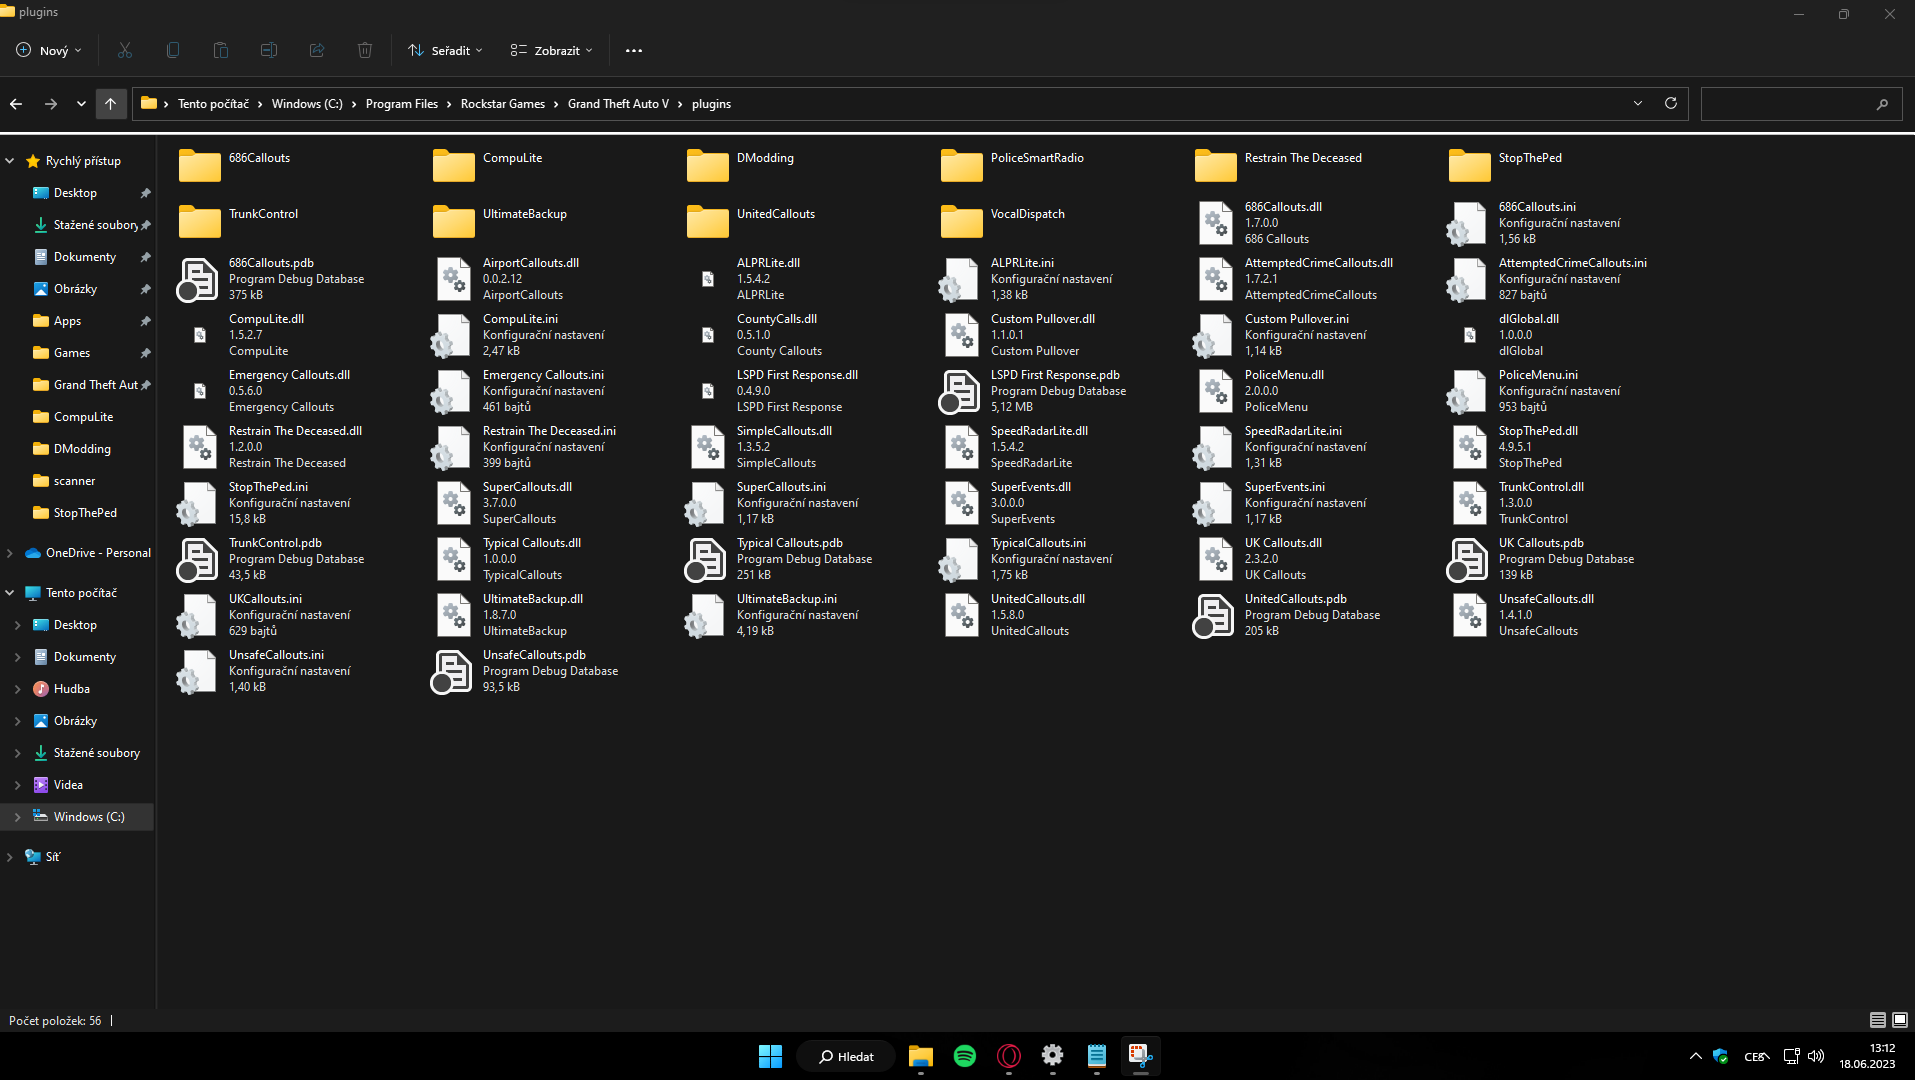The image size is (1915, 1080).
Task: Navigate to Rockstar Games in breadcrumb
Action: tap(502, 104)
